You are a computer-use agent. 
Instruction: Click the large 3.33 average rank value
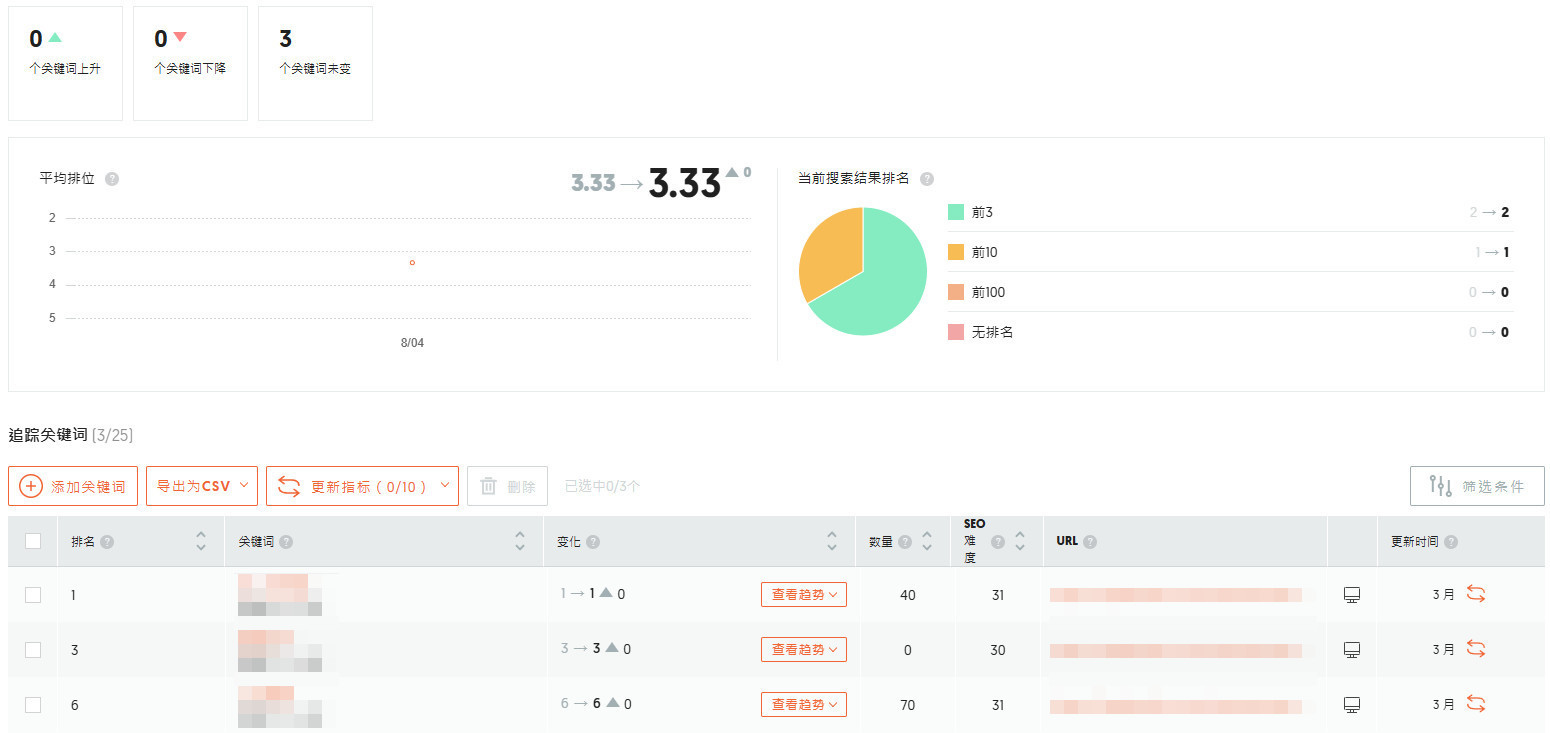[685, 183]
